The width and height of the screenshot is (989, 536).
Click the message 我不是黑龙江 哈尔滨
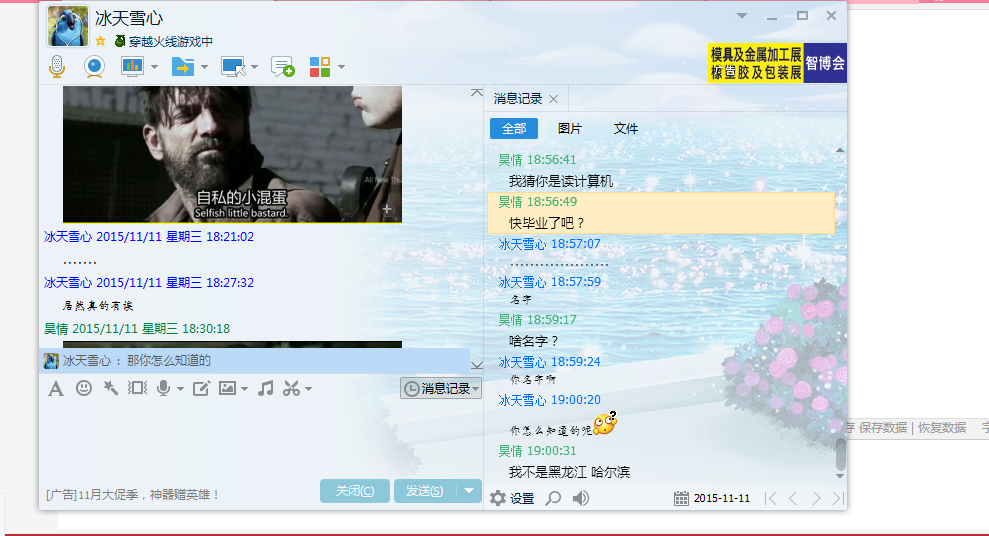pyautogui.click(x=570, y=472)
